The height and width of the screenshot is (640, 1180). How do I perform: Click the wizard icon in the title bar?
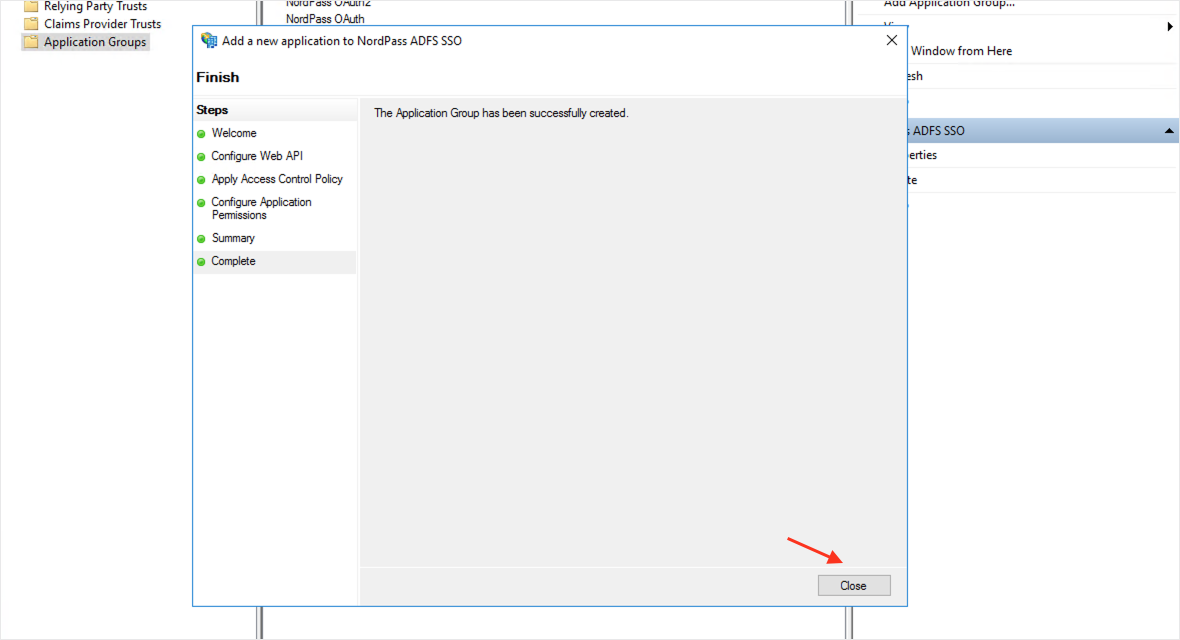[208, 41]
